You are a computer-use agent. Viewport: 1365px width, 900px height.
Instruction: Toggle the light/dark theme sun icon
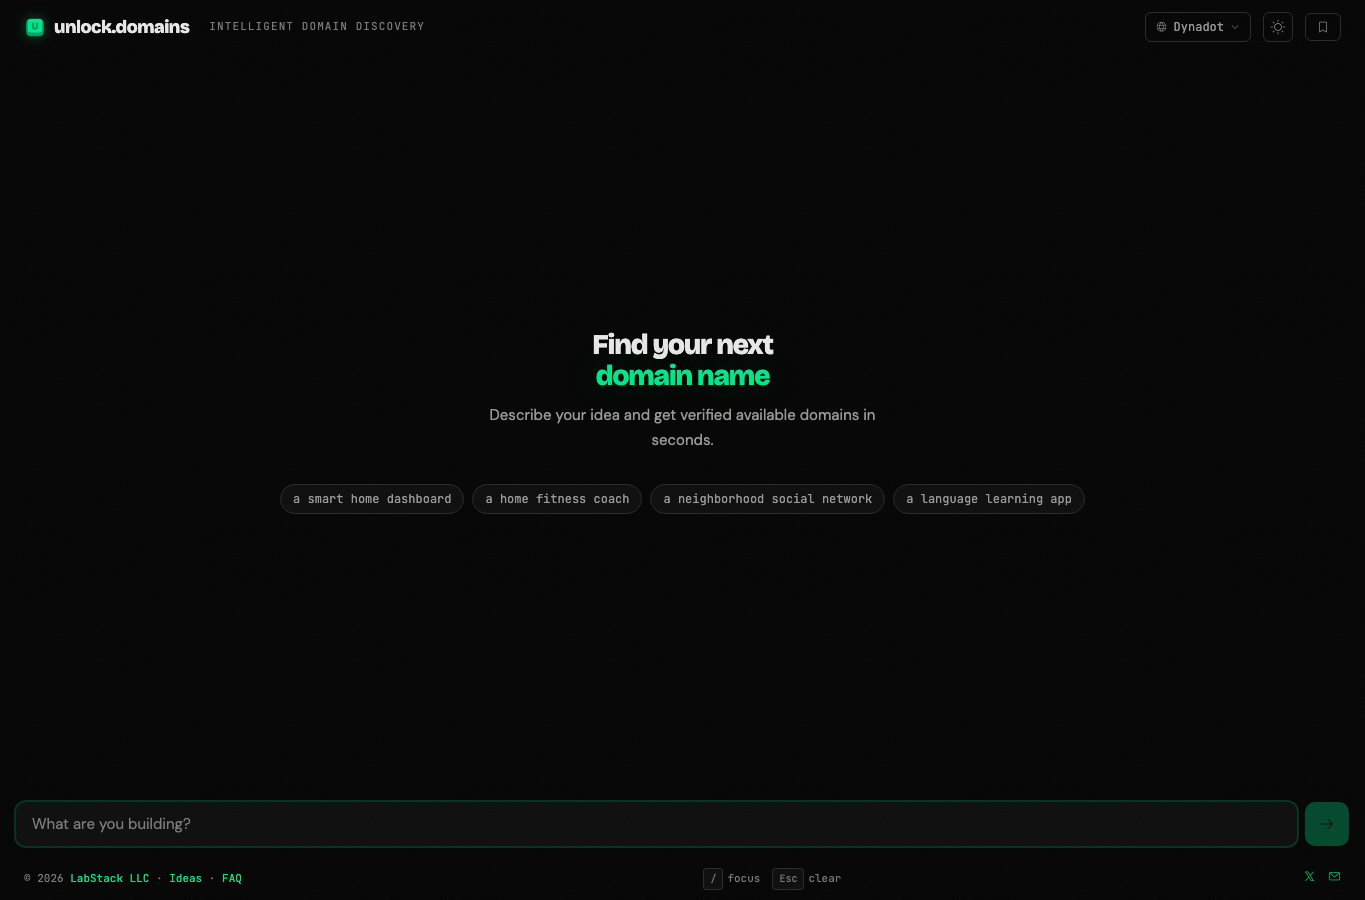point(1278,27)
